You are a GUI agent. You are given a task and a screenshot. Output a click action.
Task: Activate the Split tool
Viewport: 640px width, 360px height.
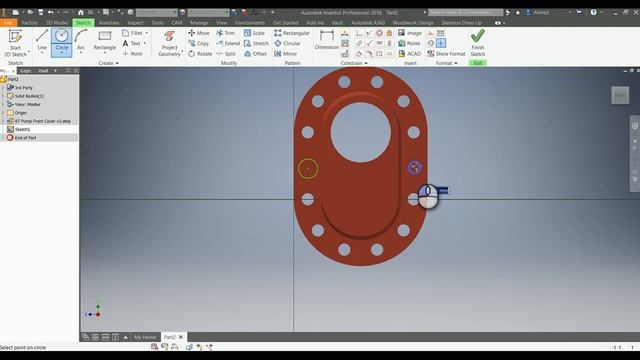[226, 53]
